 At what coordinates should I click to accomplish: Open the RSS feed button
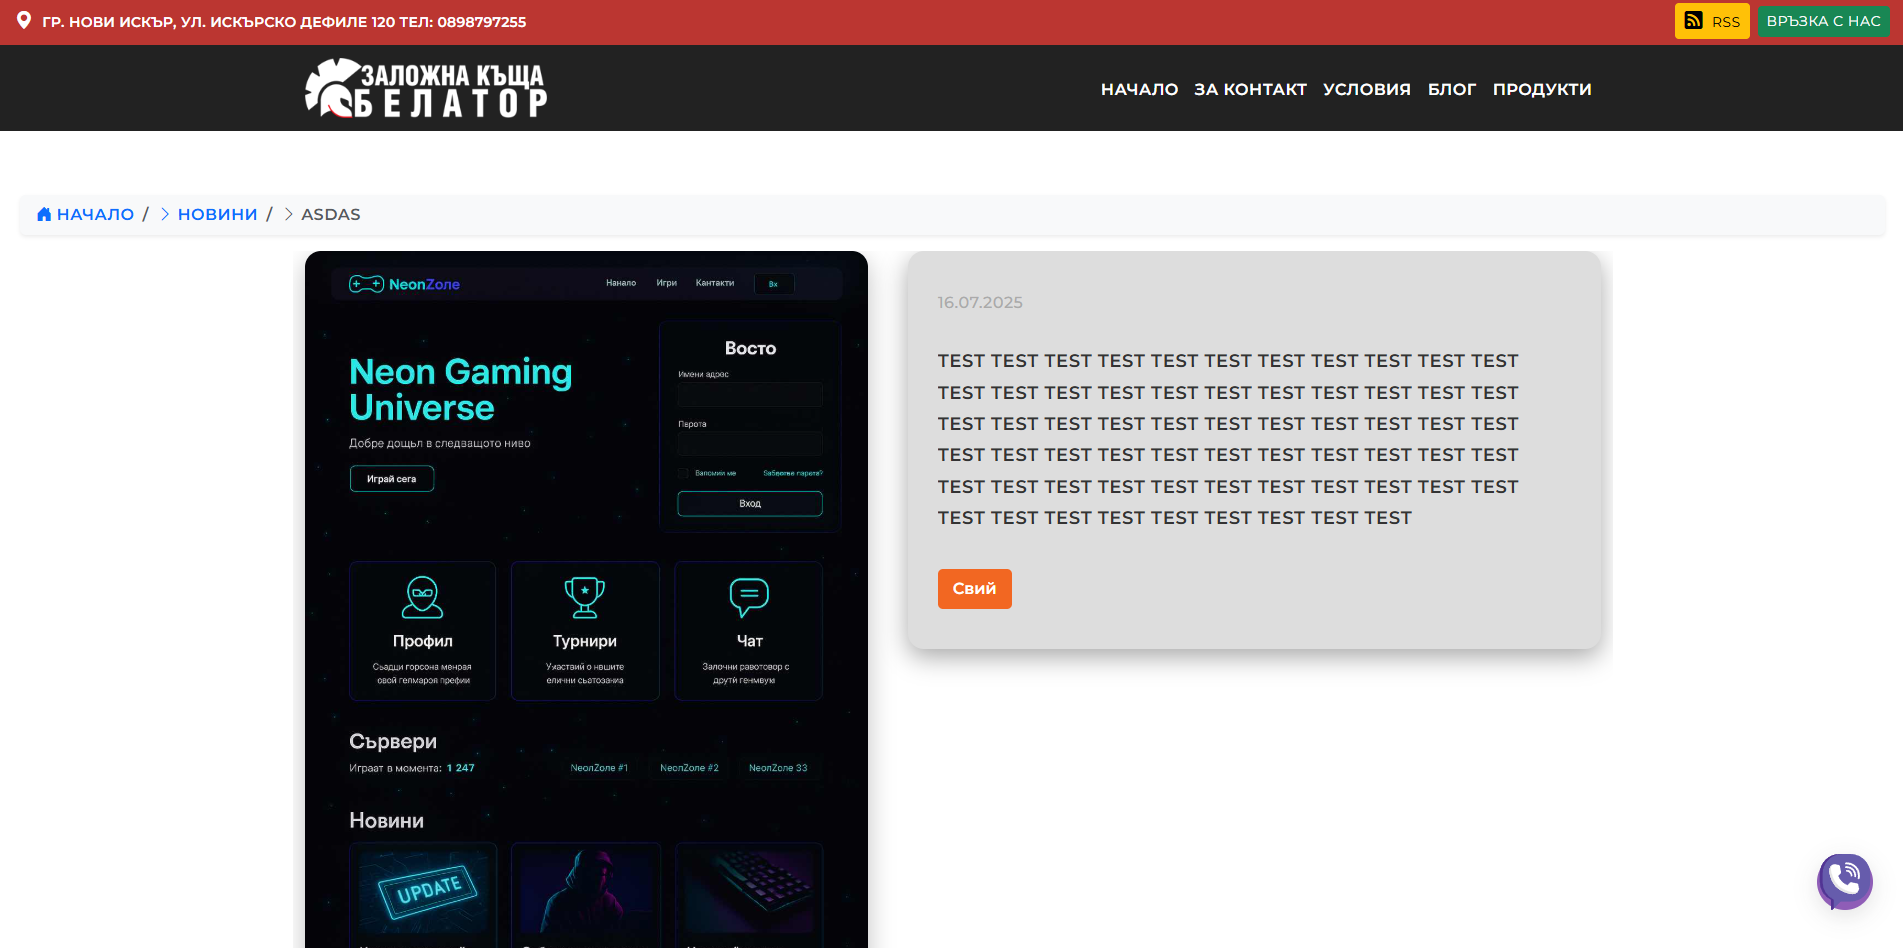click(x=1711, y=21)
